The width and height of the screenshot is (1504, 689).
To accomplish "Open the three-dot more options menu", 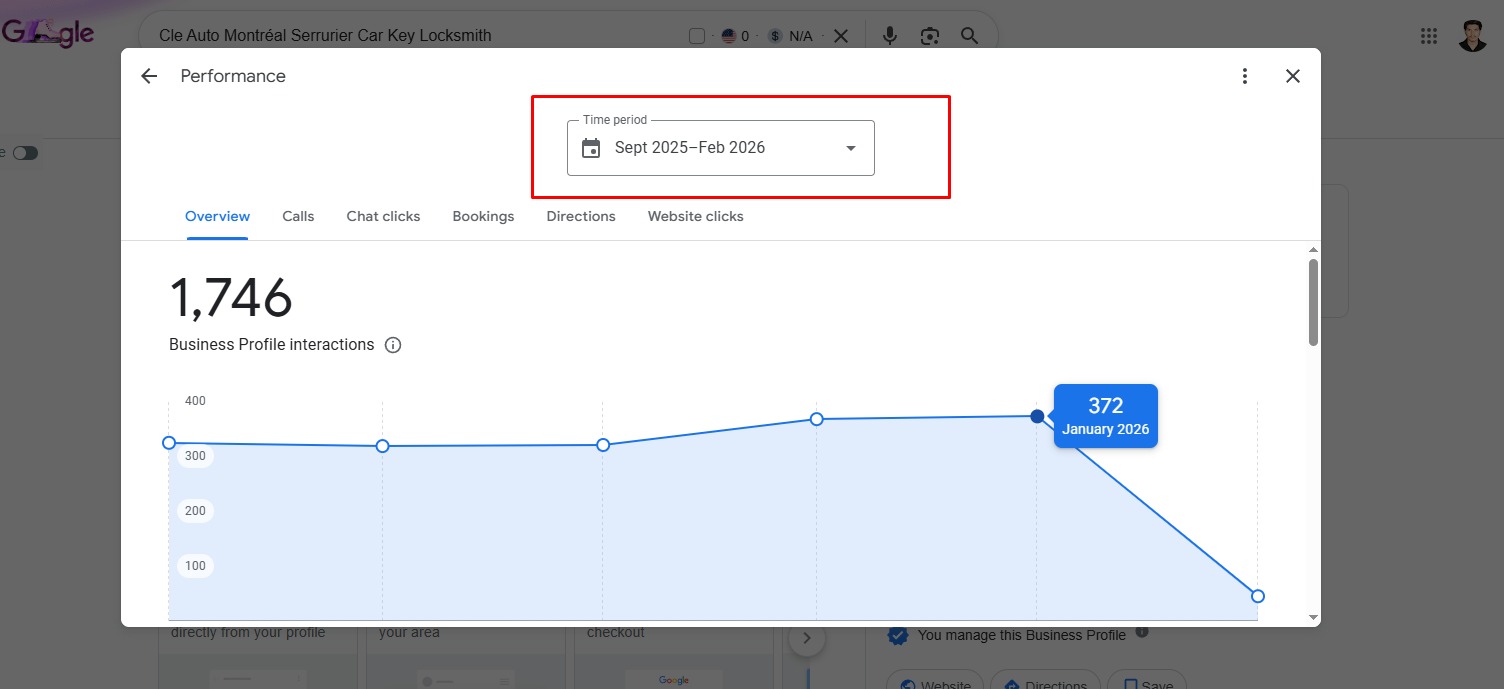I will (1245, 76).
